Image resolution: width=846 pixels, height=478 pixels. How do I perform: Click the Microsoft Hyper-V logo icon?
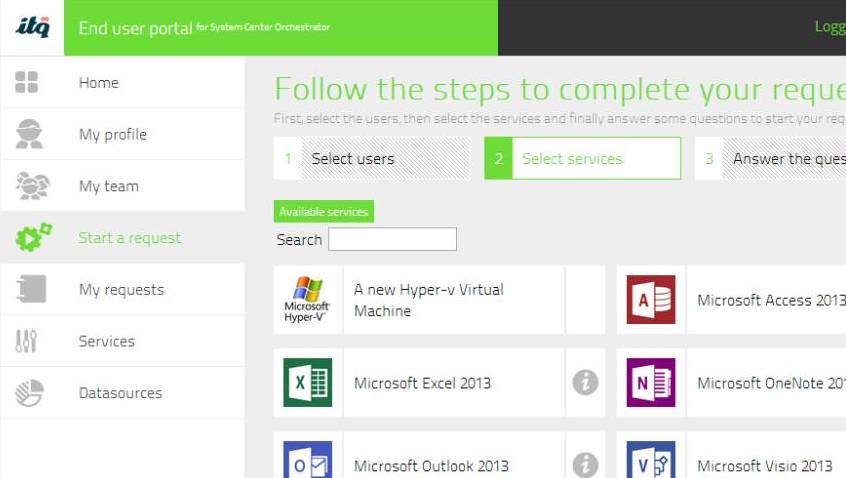click(308, 299)
